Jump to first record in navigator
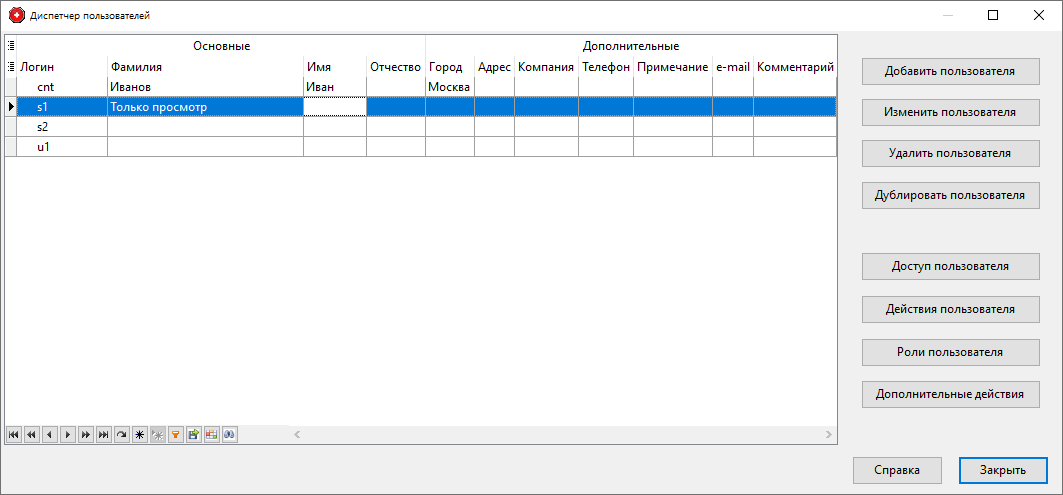Viewport: 1063px width, 495px height. (13, 435)
